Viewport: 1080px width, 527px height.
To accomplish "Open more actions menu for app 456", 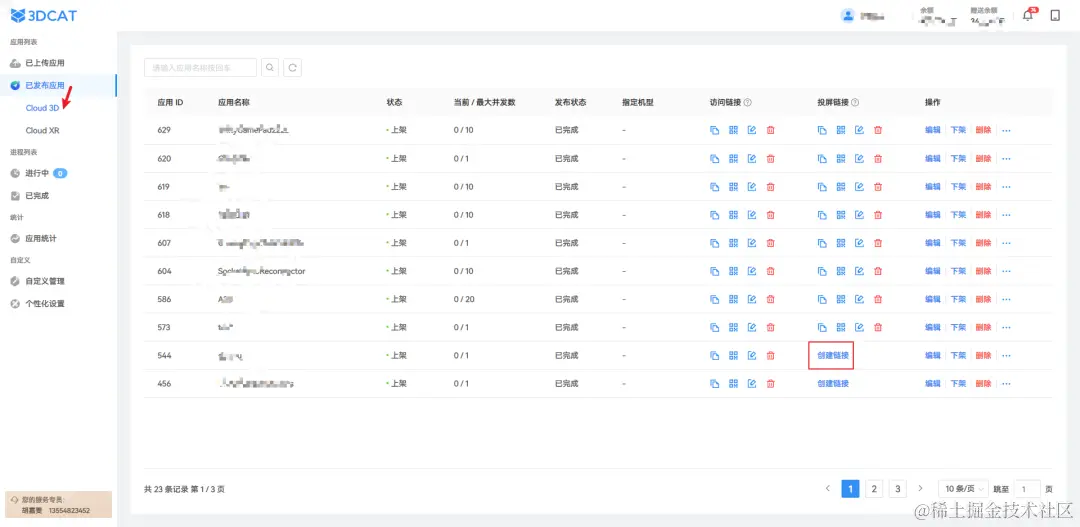I will click(1006, 384).
